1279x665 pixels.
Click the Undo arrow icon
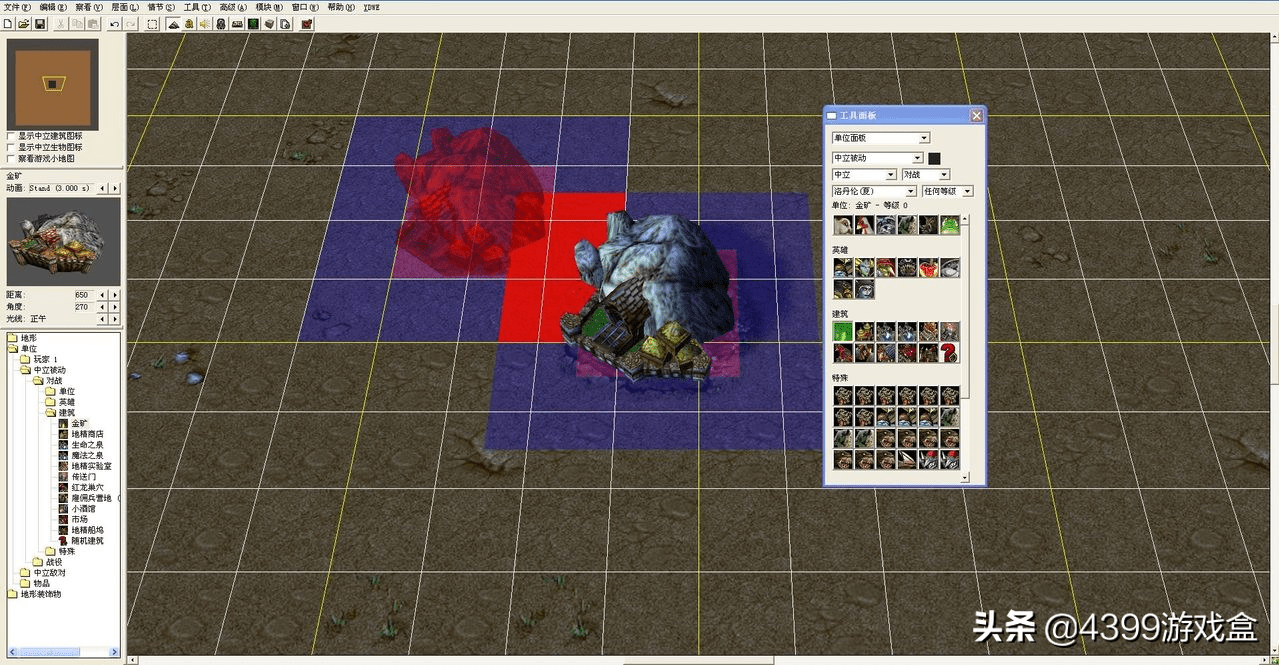(x=114, y=23)
